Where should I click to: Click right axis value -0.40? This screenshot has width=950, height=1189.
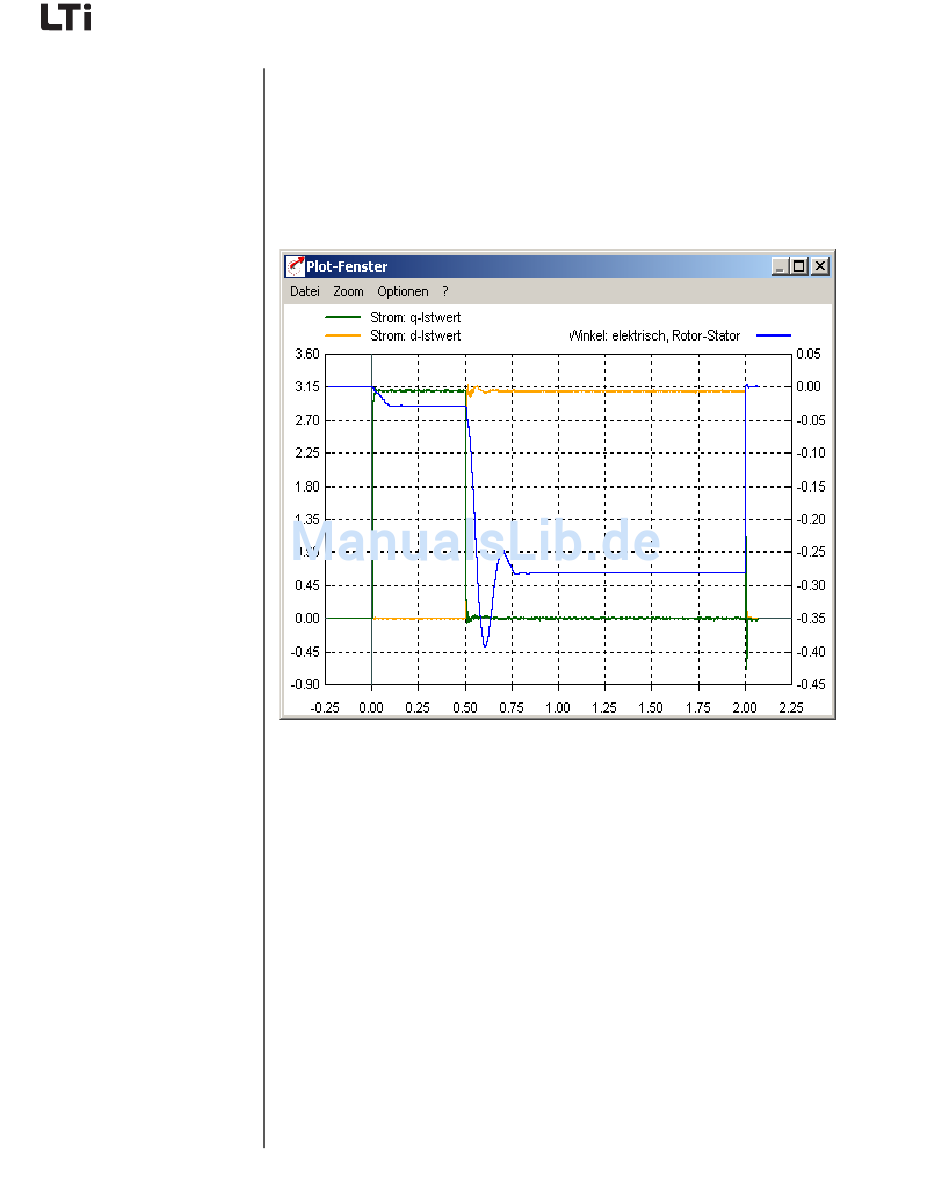pos(810,652)
